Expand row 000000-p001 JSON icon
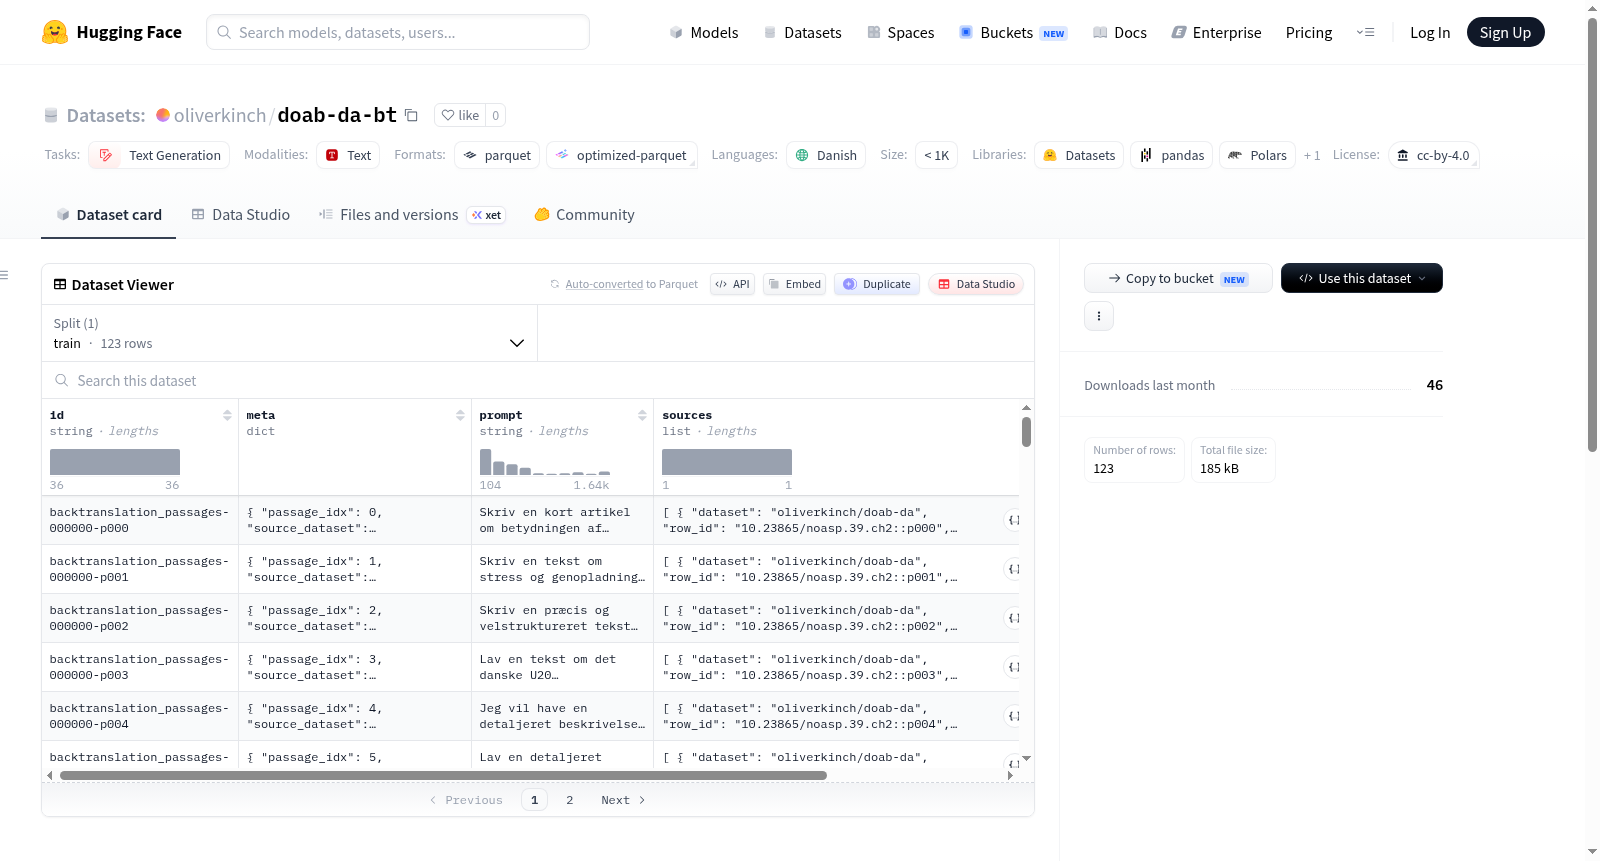 1012,569
